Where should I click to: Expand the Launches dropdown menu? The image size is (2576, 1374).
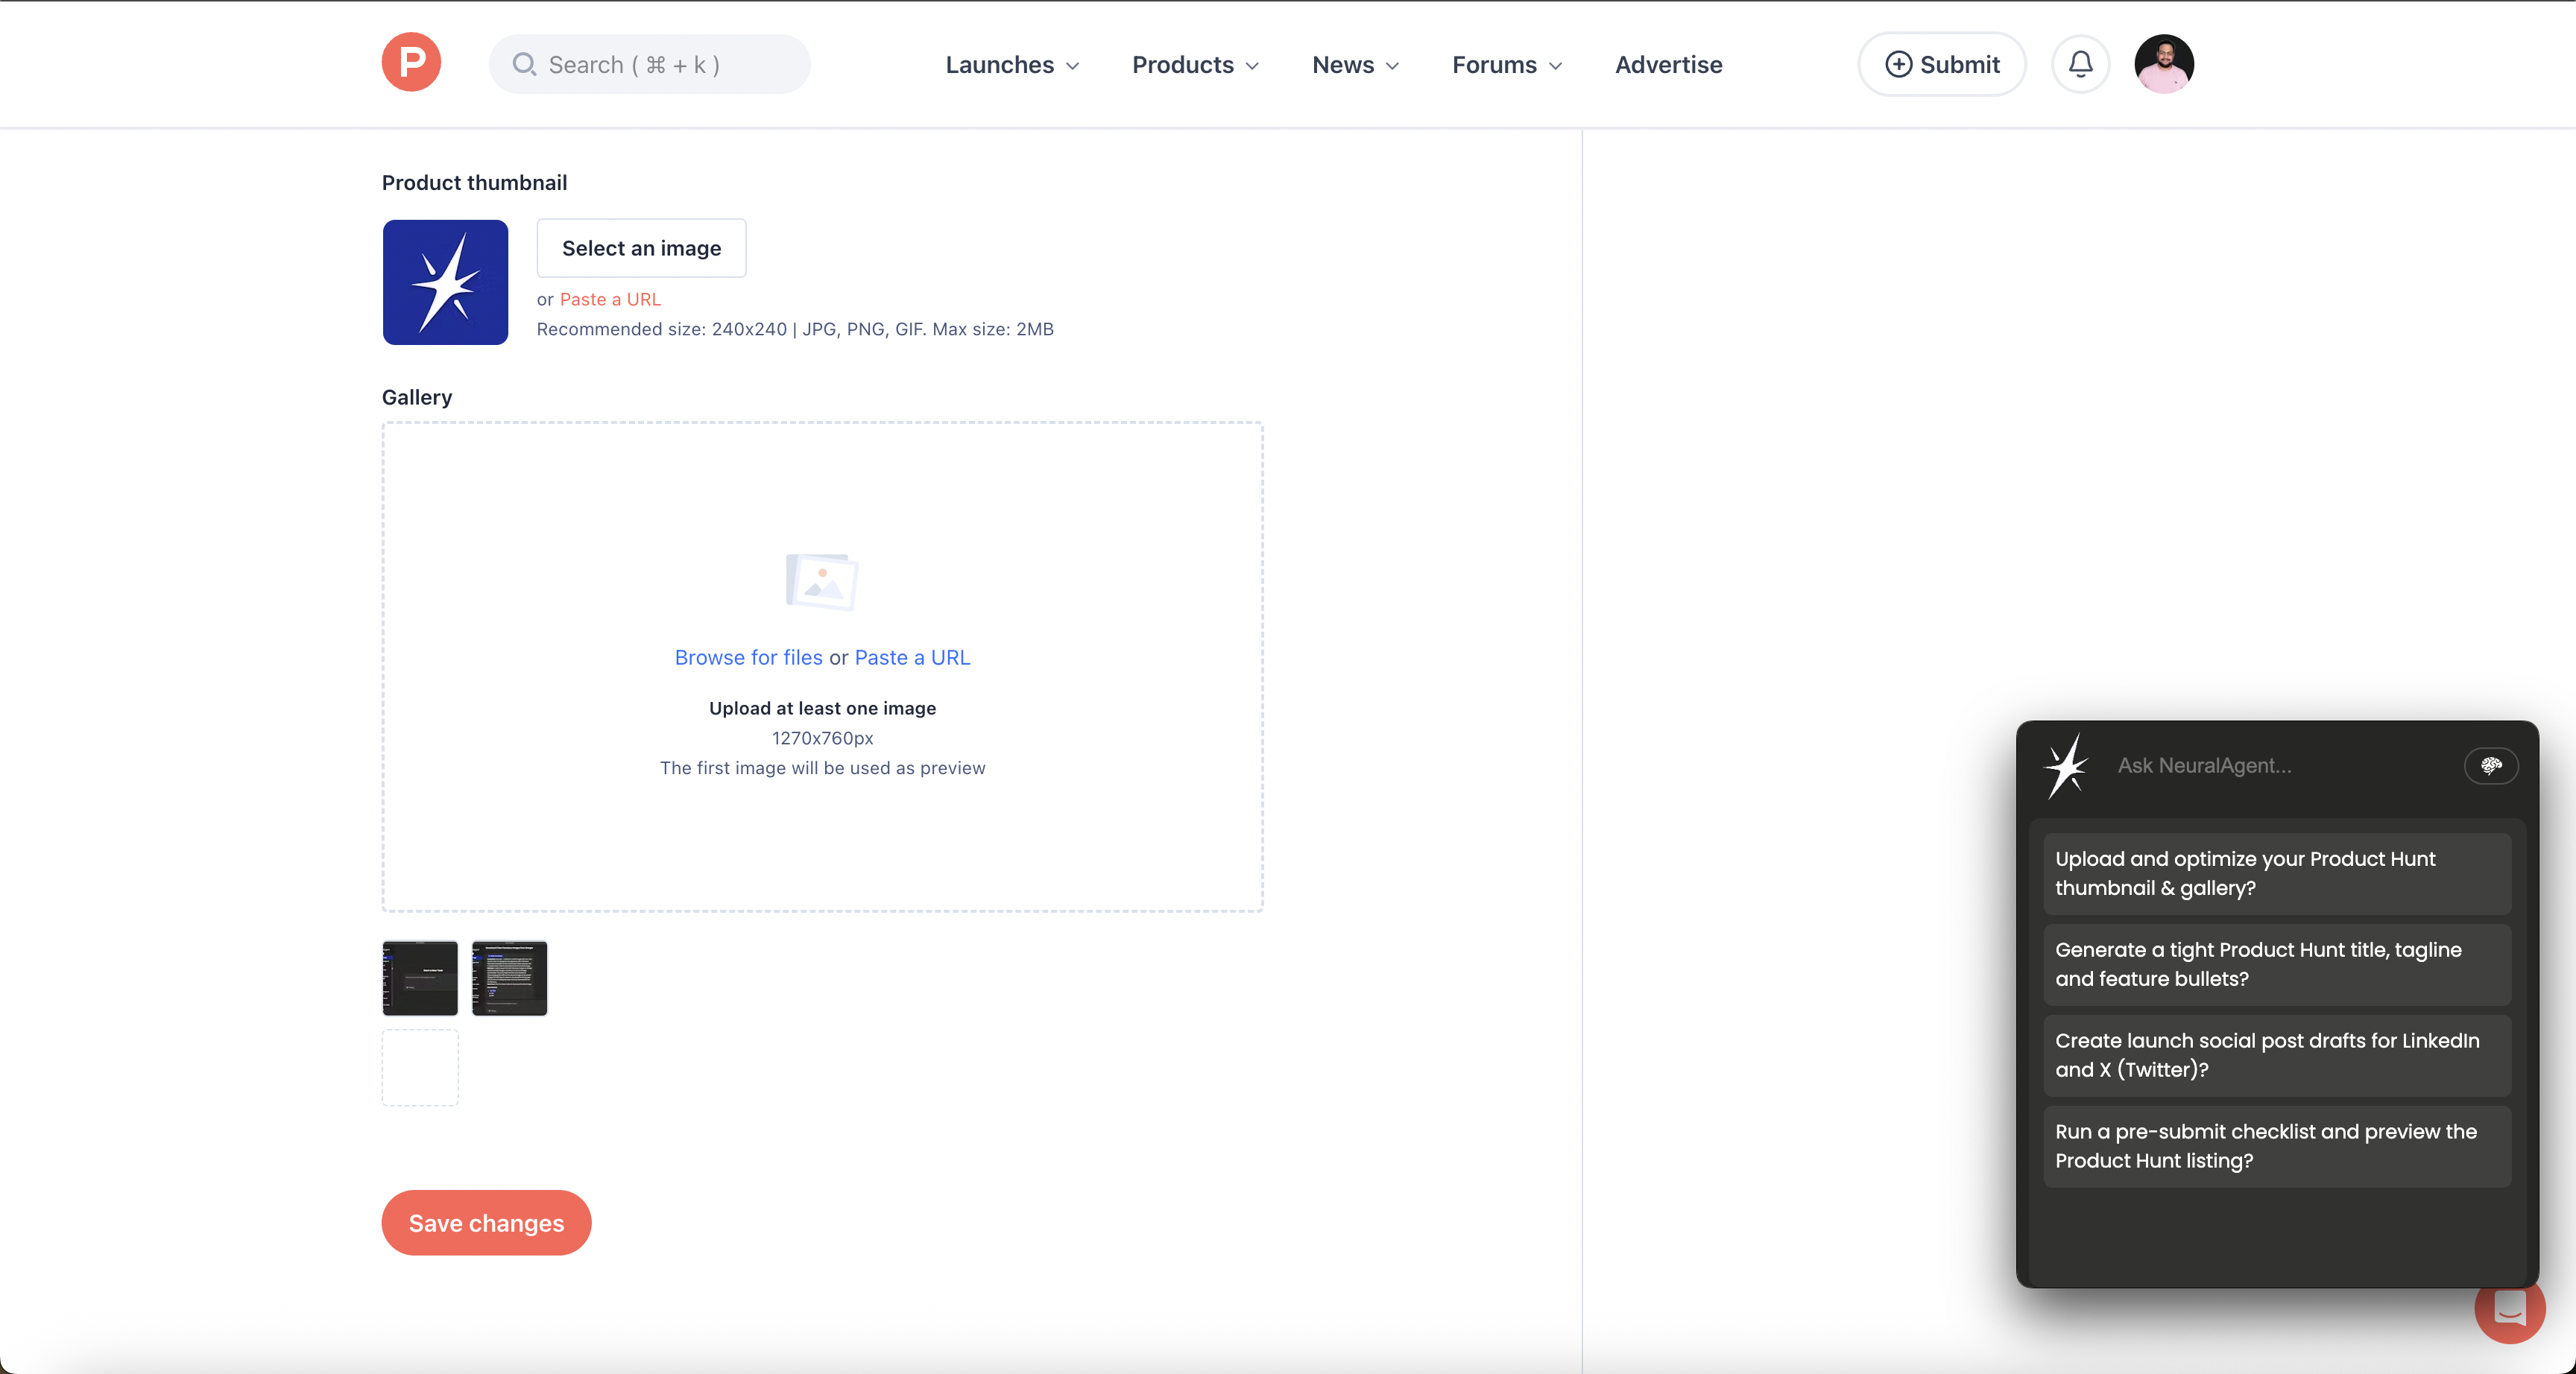1012,65
